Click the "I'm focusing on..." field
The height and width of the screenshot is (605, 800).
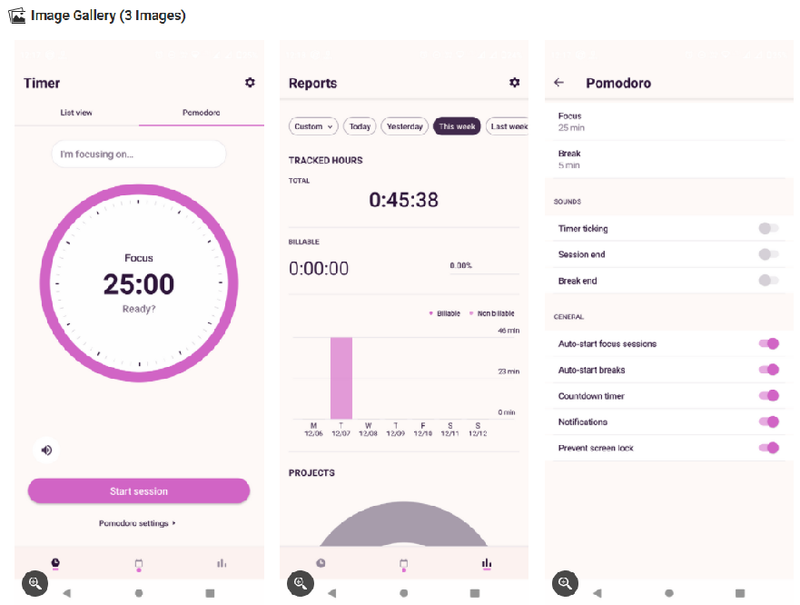pos(139,154)
